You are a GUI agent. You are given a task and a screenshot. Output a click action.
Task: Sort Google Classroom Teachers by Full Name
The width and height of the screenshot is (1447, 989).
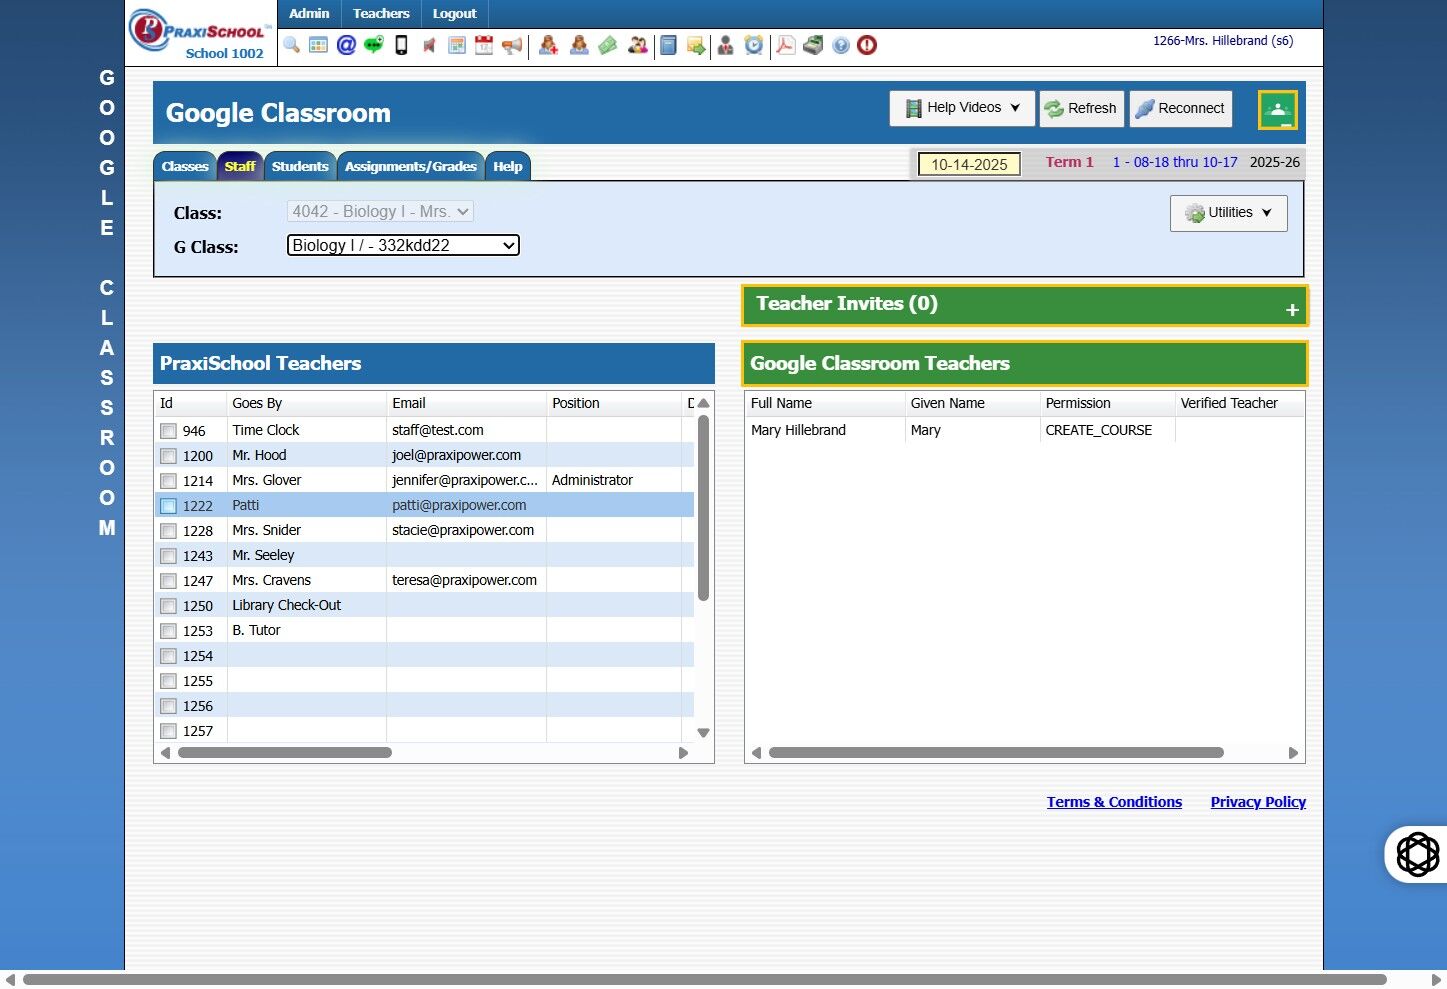point(825,404)
